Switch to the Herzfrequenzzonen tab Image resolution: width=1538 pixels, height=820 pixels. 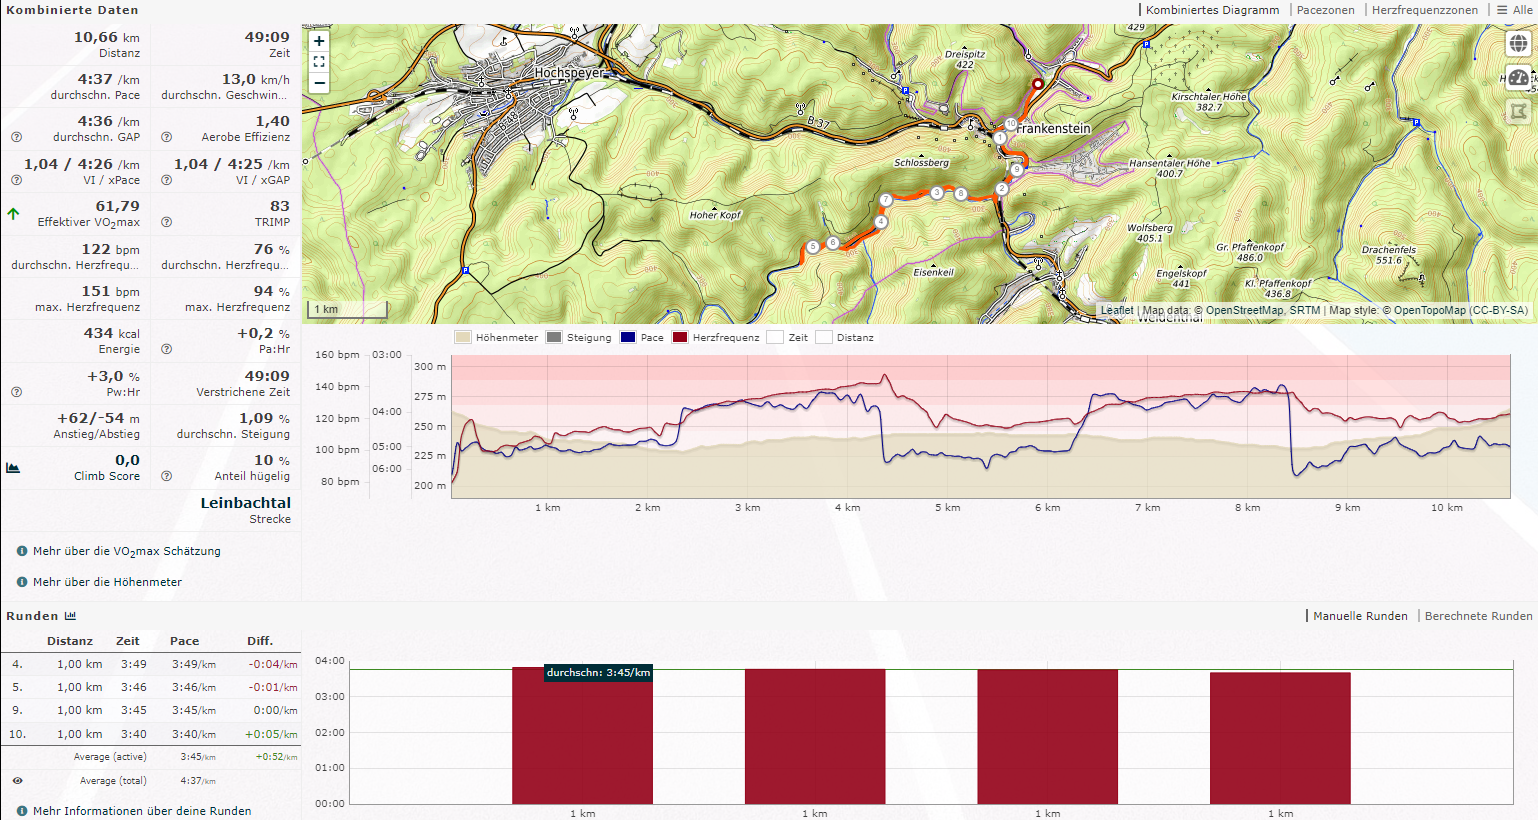1424,10
